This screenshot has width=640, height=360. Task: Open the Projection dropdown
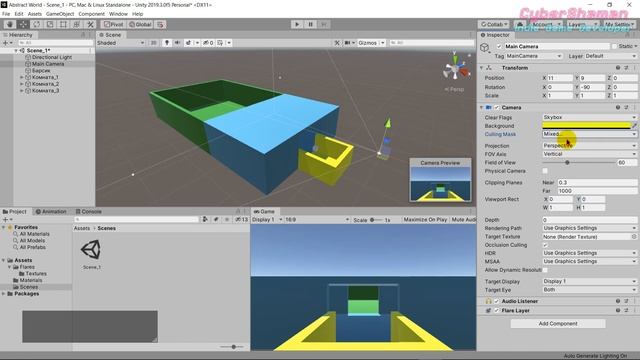589,146
